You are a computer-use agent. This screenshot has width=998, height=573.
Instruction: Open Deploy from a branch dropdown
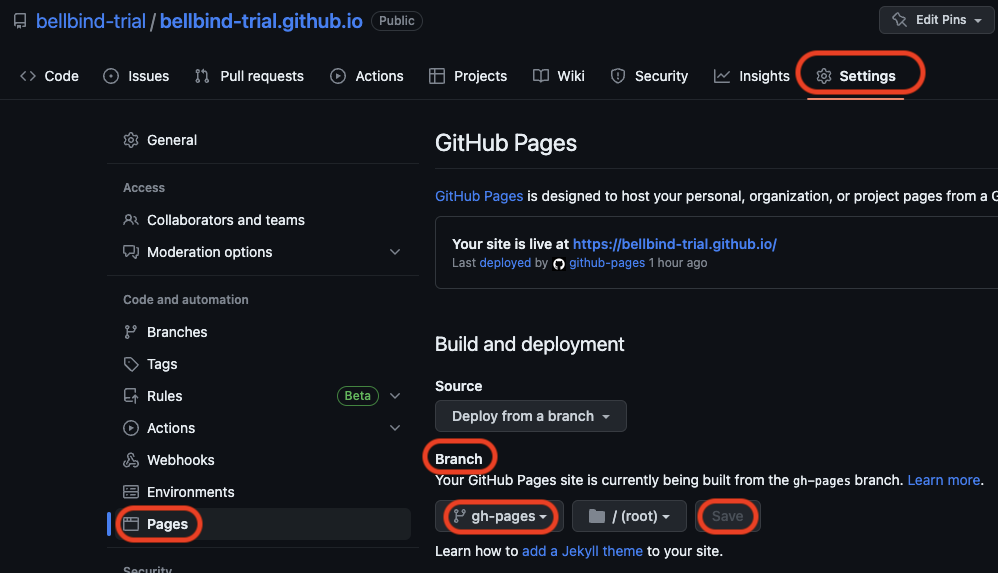531,416
